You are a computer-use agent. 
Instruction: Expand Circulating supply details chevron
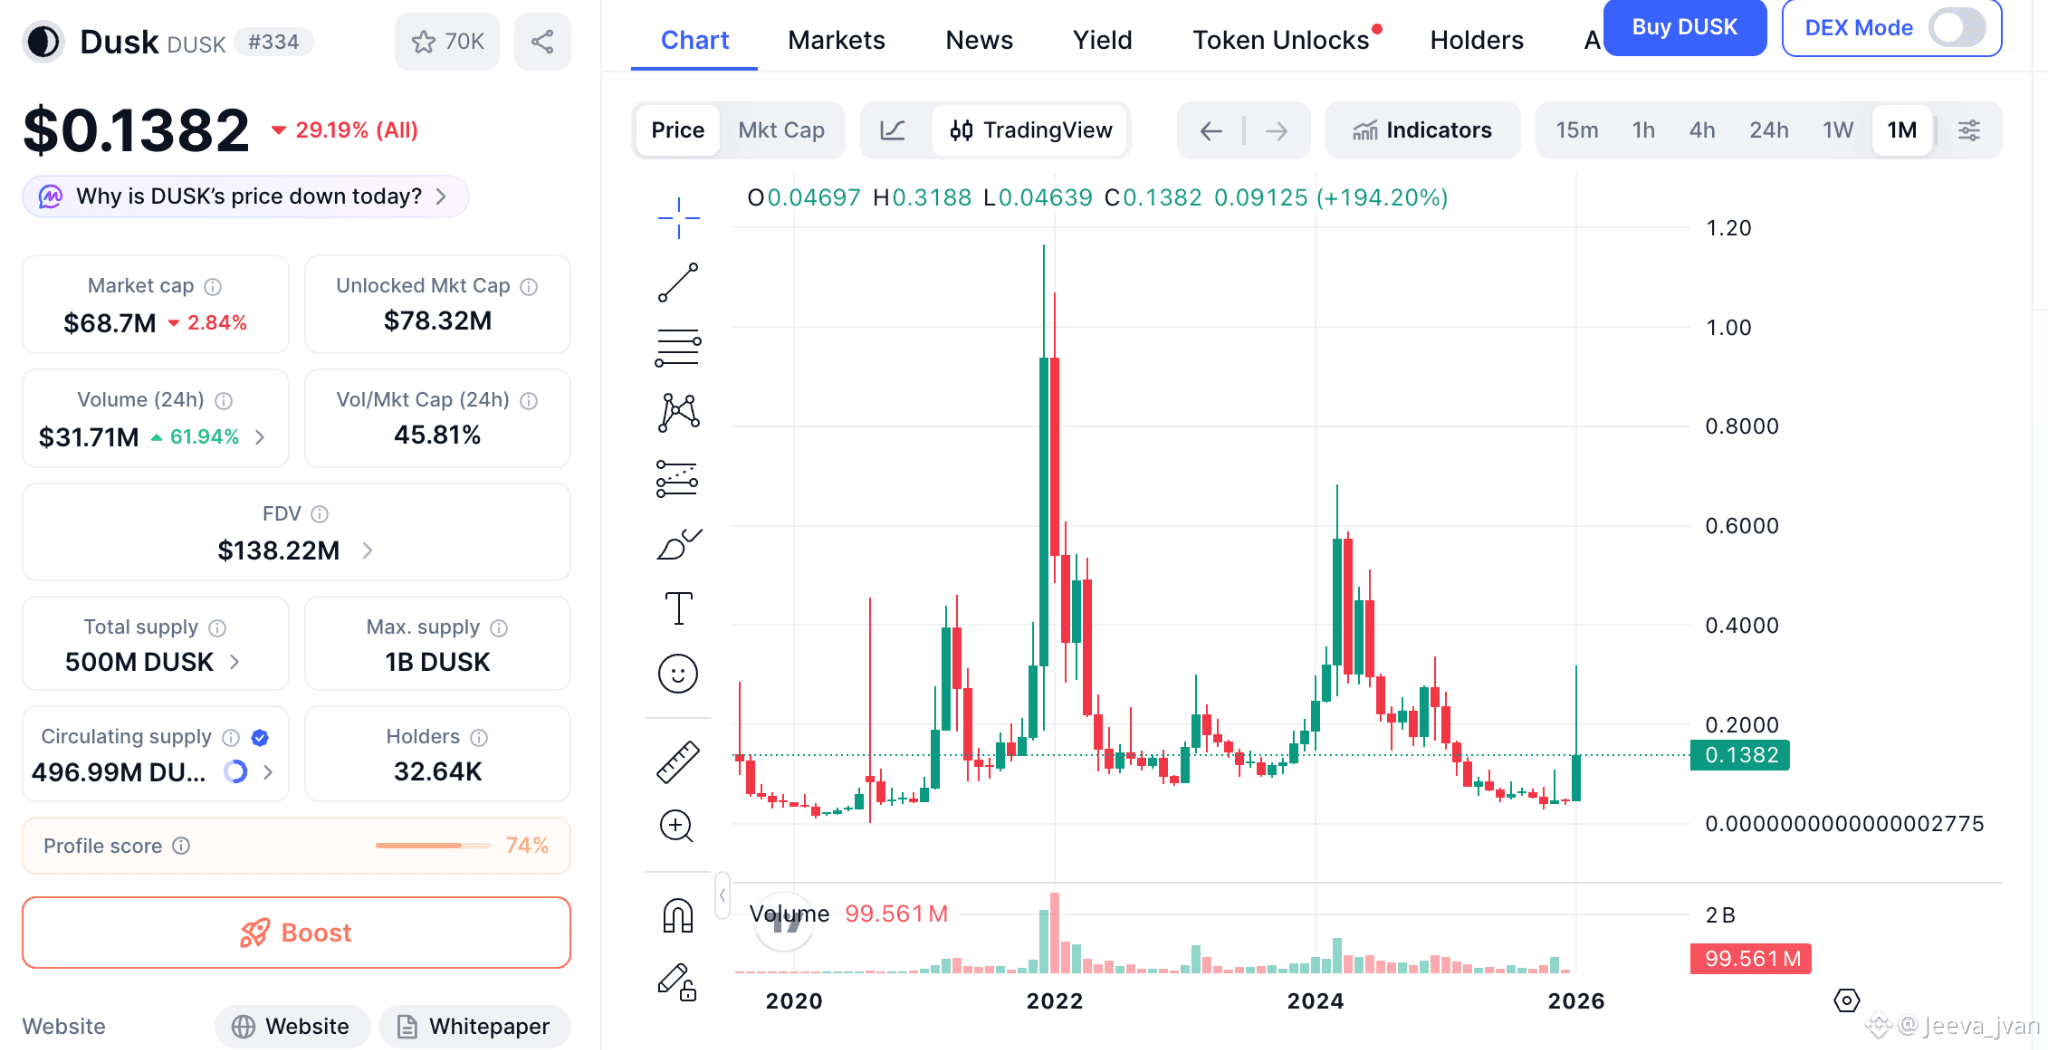pos(267,772)
